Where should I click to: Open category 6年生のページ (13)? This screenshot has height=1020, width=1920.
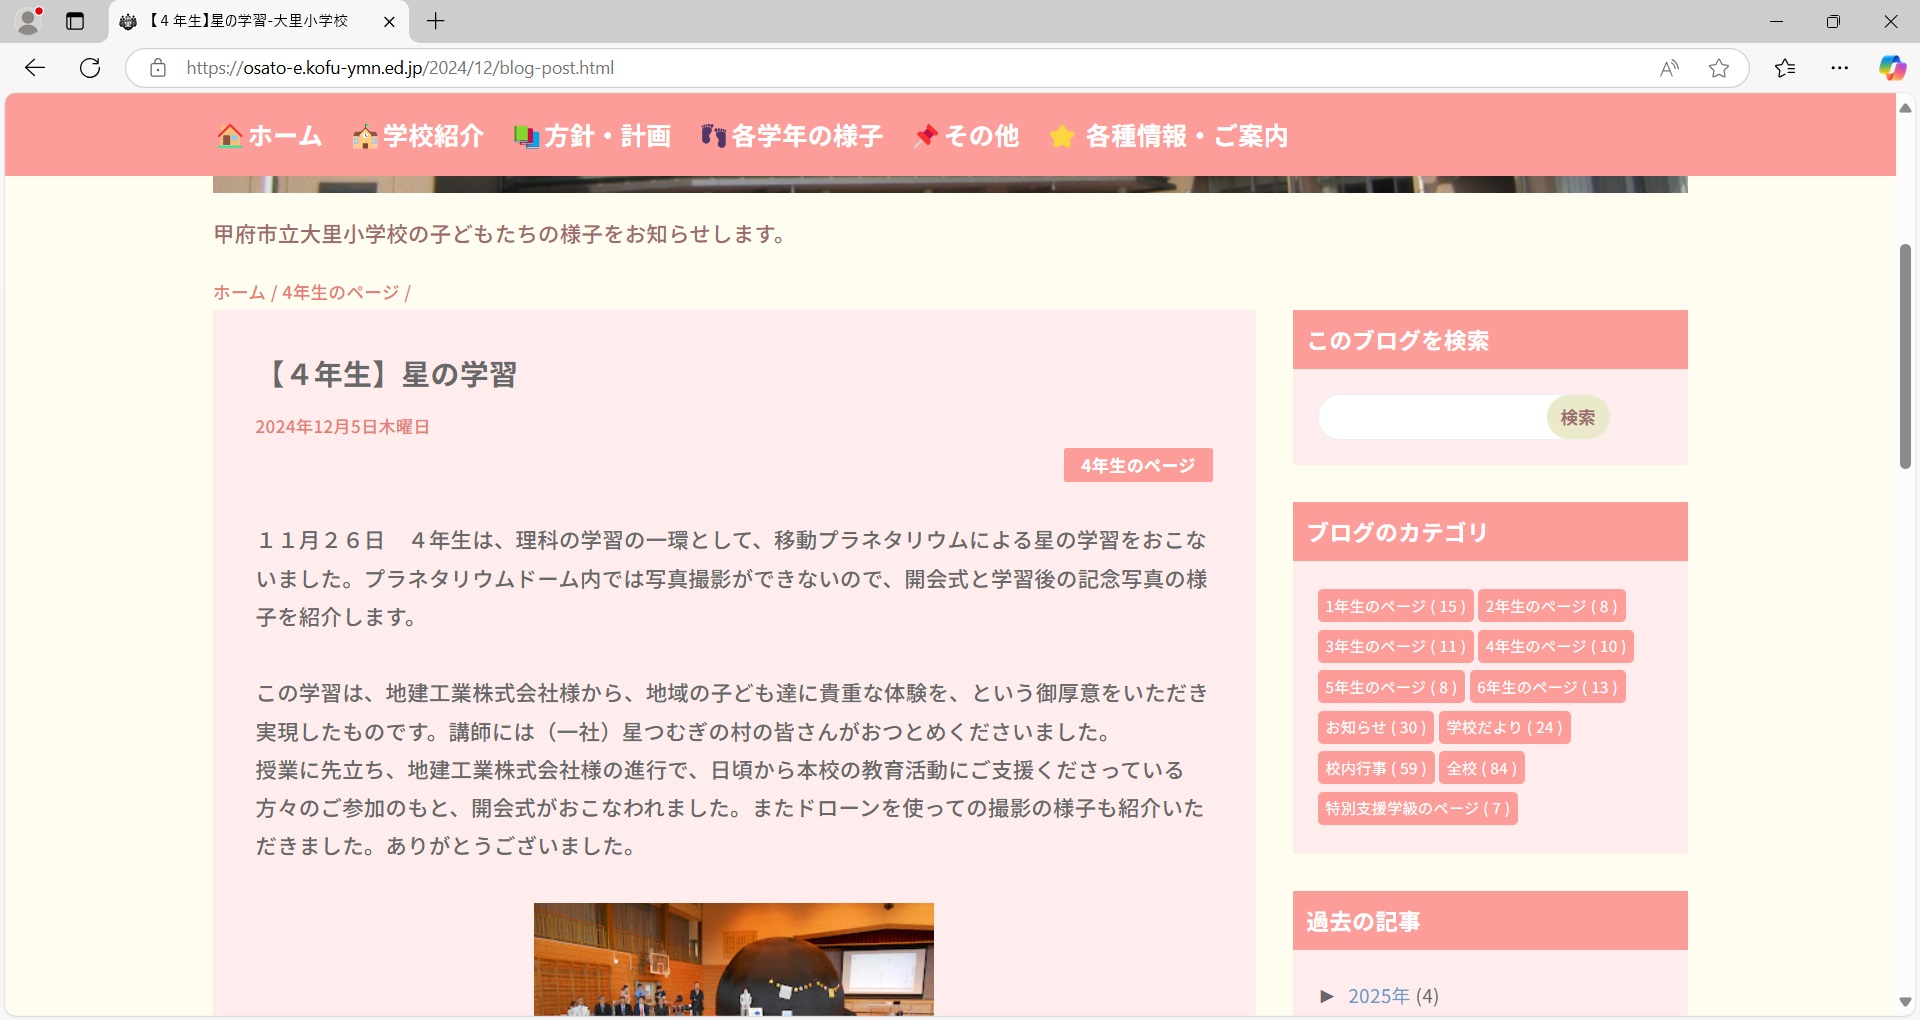[1547, 687]
